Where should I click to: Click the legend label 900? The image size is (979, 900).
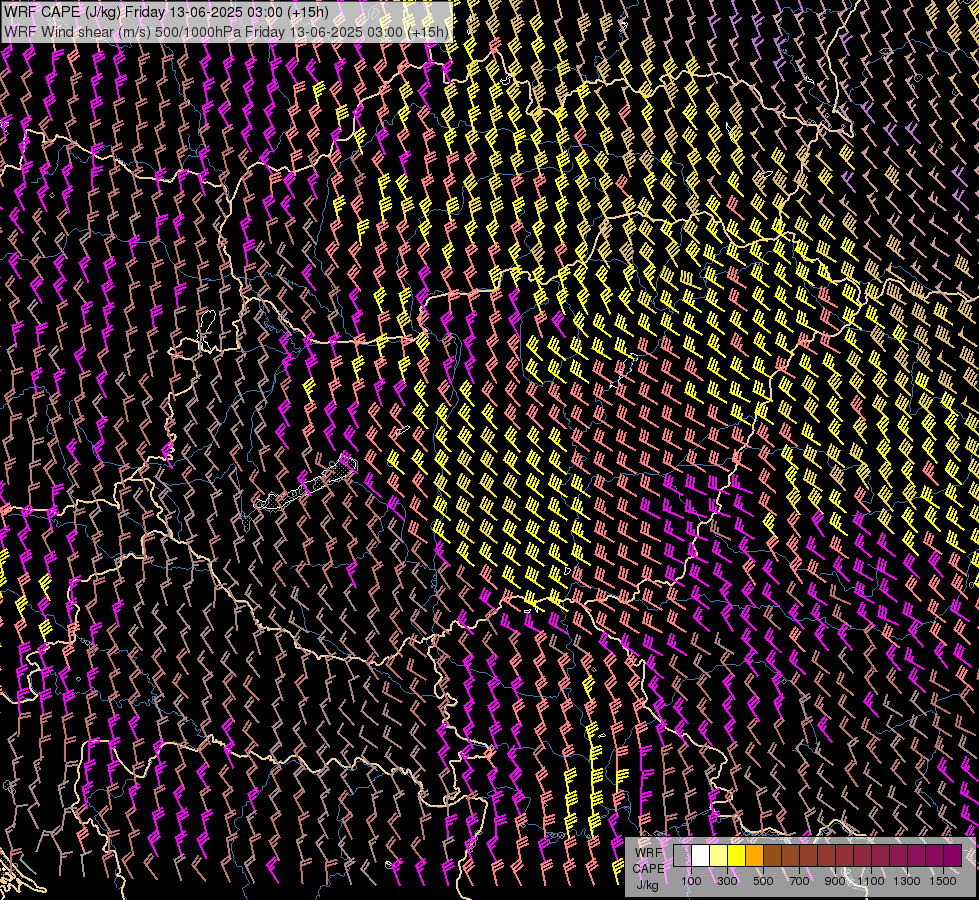(x=835, y=881)
